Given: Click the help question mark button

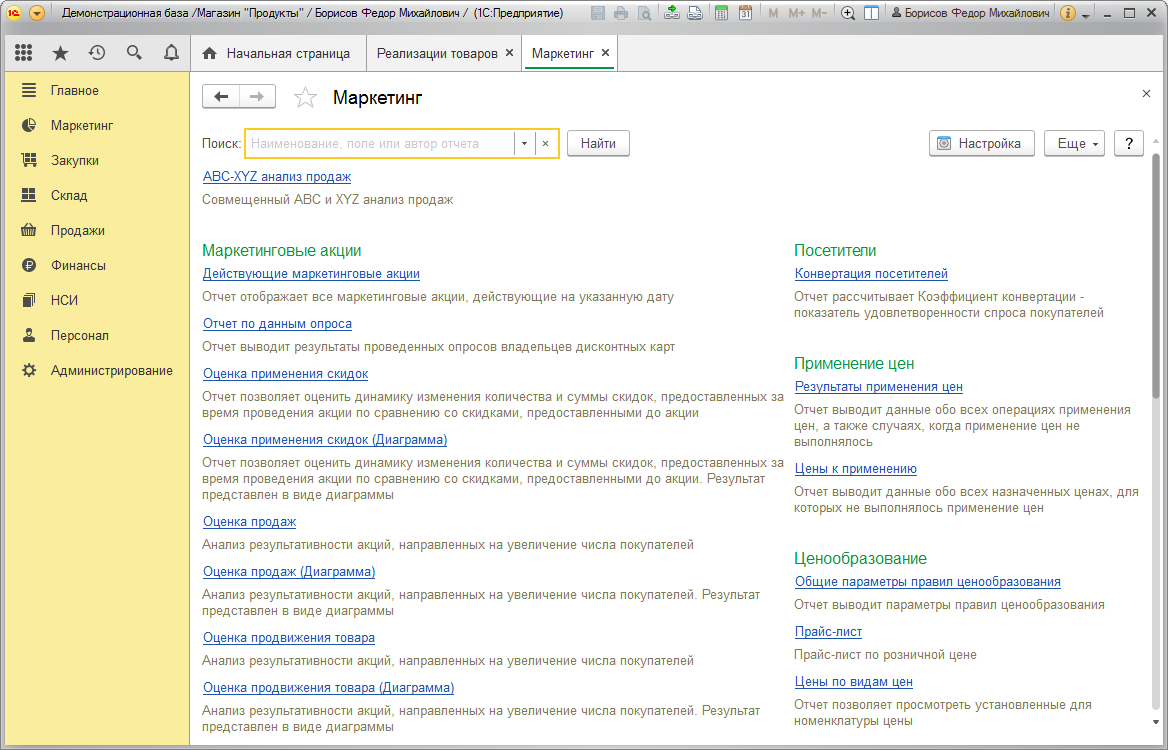Looking at the screenshot, I should [1129, 144].
